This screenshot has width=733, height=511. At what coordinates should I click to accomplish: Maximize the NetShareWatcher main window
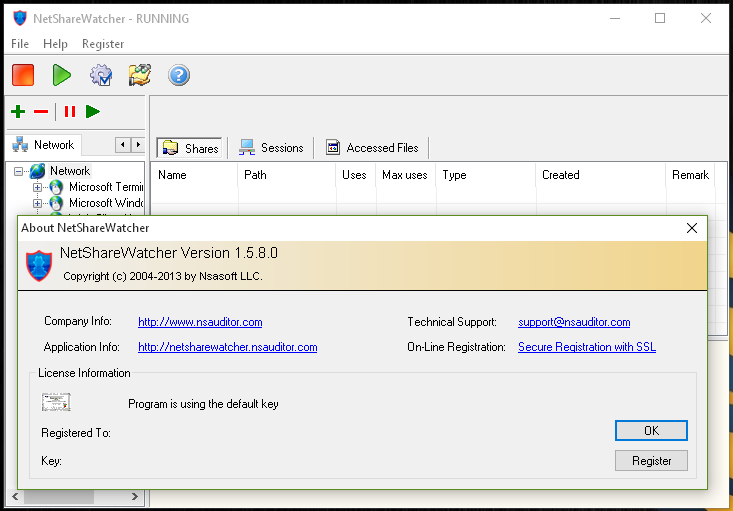click(x=660, y=18)
